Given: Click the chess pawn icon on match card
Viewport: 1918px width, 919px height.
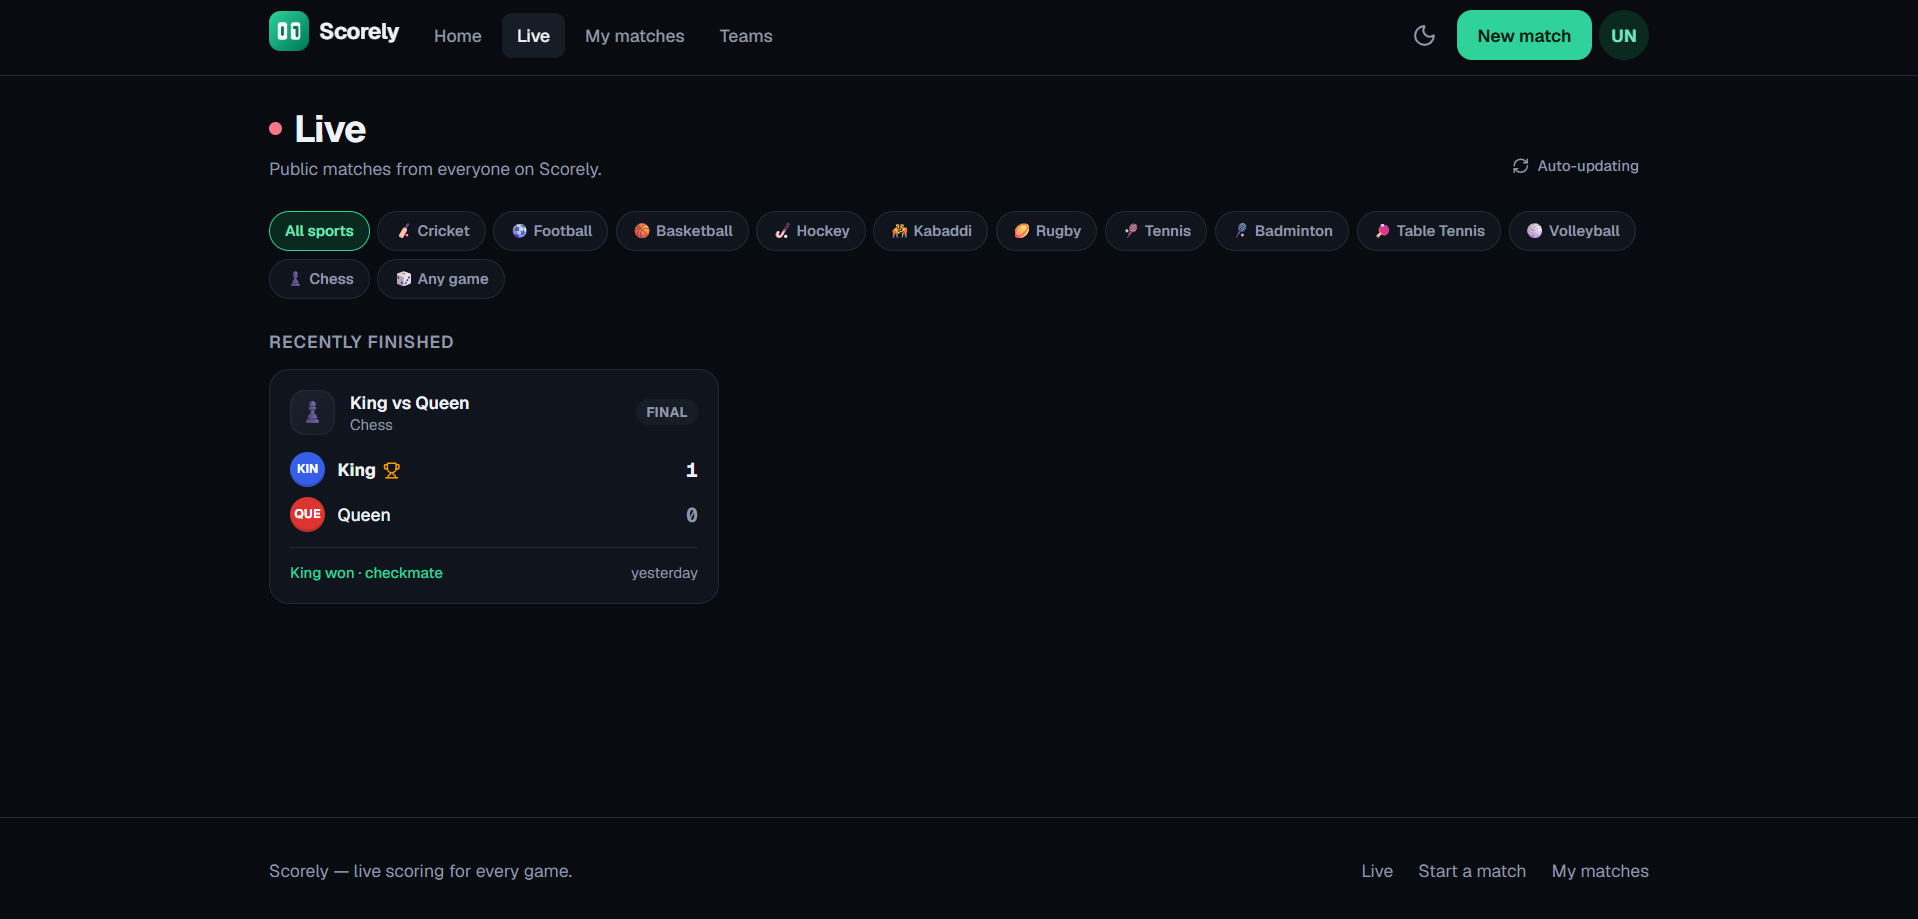Looking at the screenshot, I should pyautogui.click(x=312, y=412).
